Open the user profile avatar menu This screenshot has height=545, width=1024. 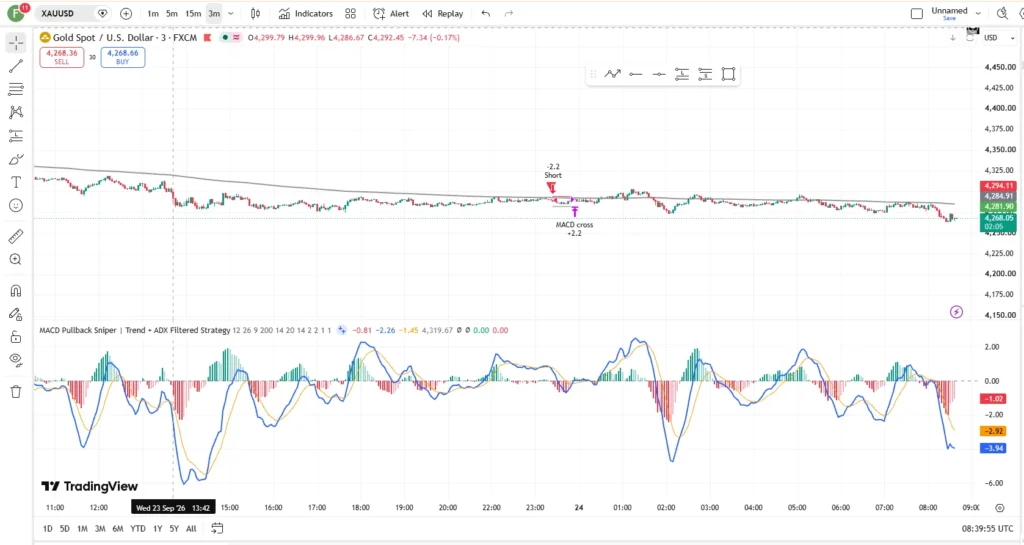[16, 13]
